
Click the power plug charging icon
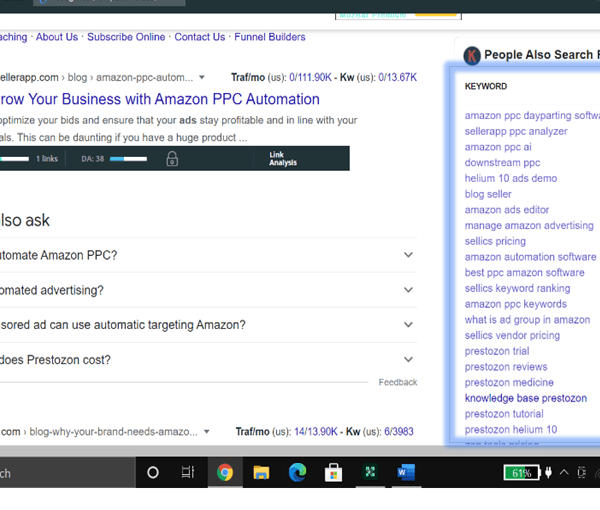548,473
